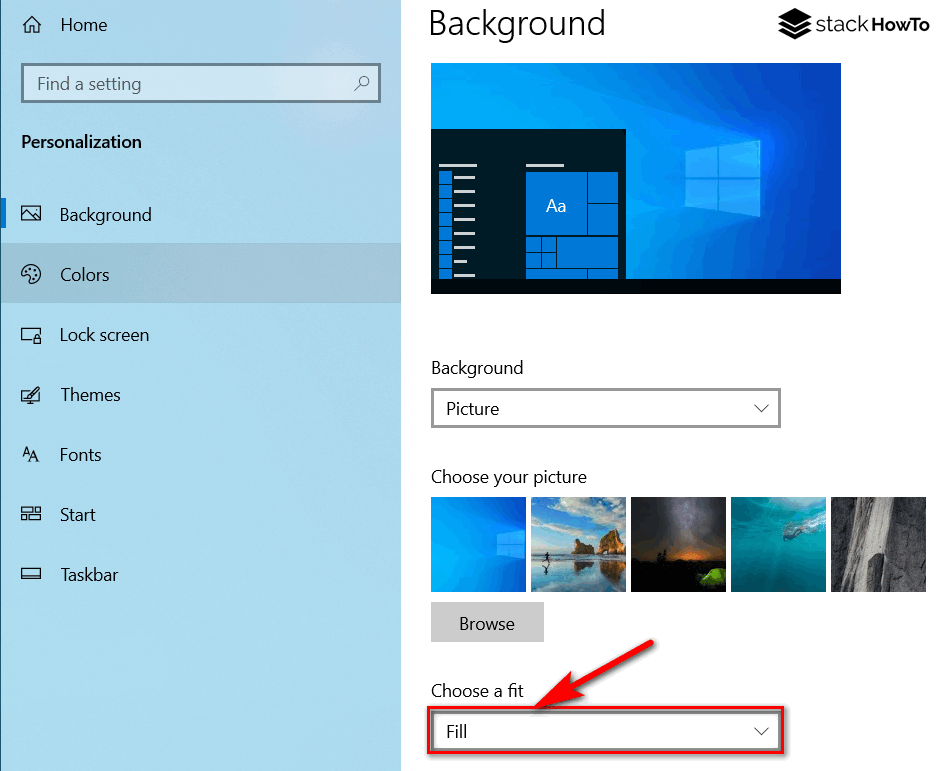Open Lock screen settings icon

(33, 334)
